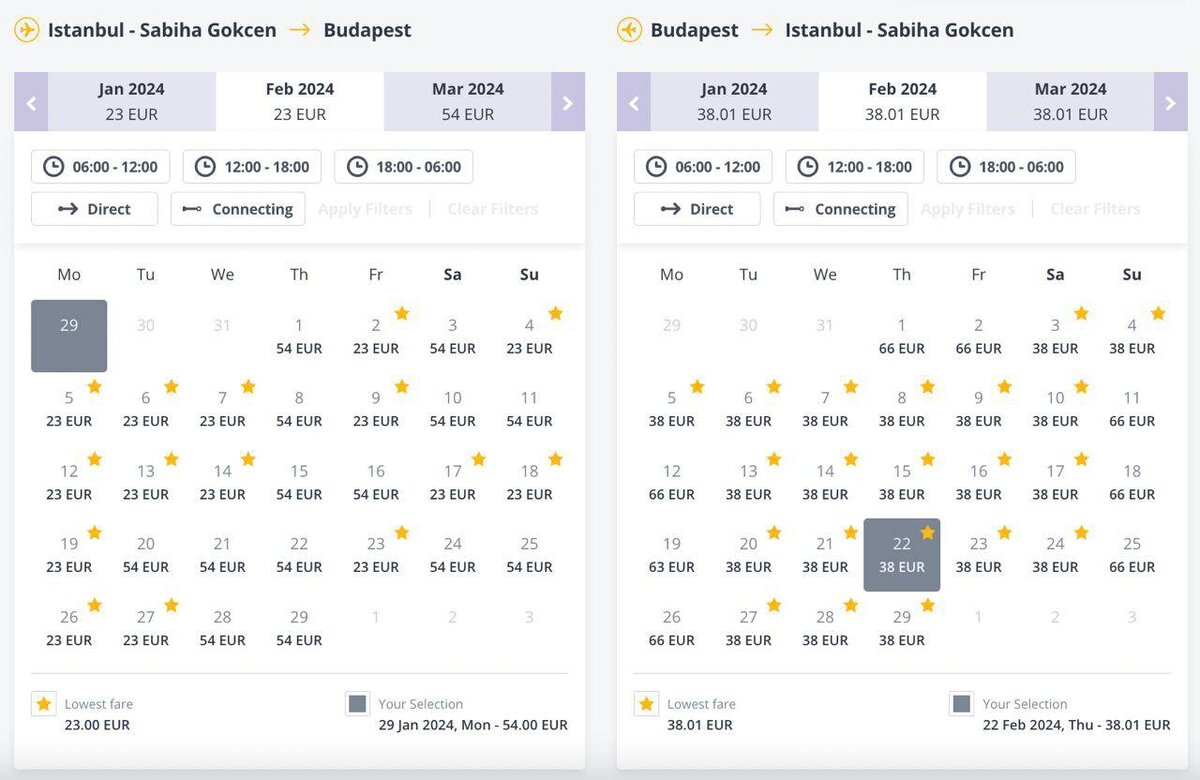Toggle 18:00 - 06:00 filter for Budapest departure
This screenshot has width=1200, height=780.
coord(1006,167)
